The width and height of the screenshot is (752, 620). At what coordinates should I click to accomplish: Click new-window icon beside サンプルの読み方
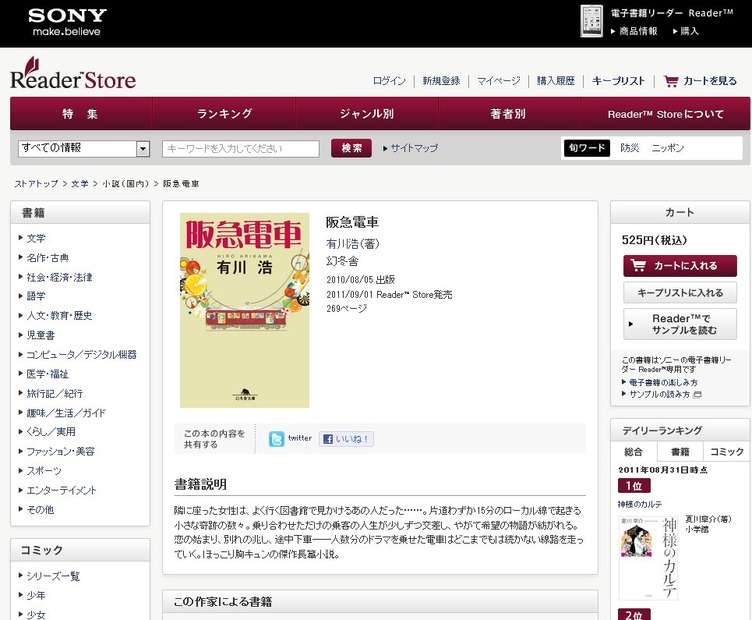(698, 395)
